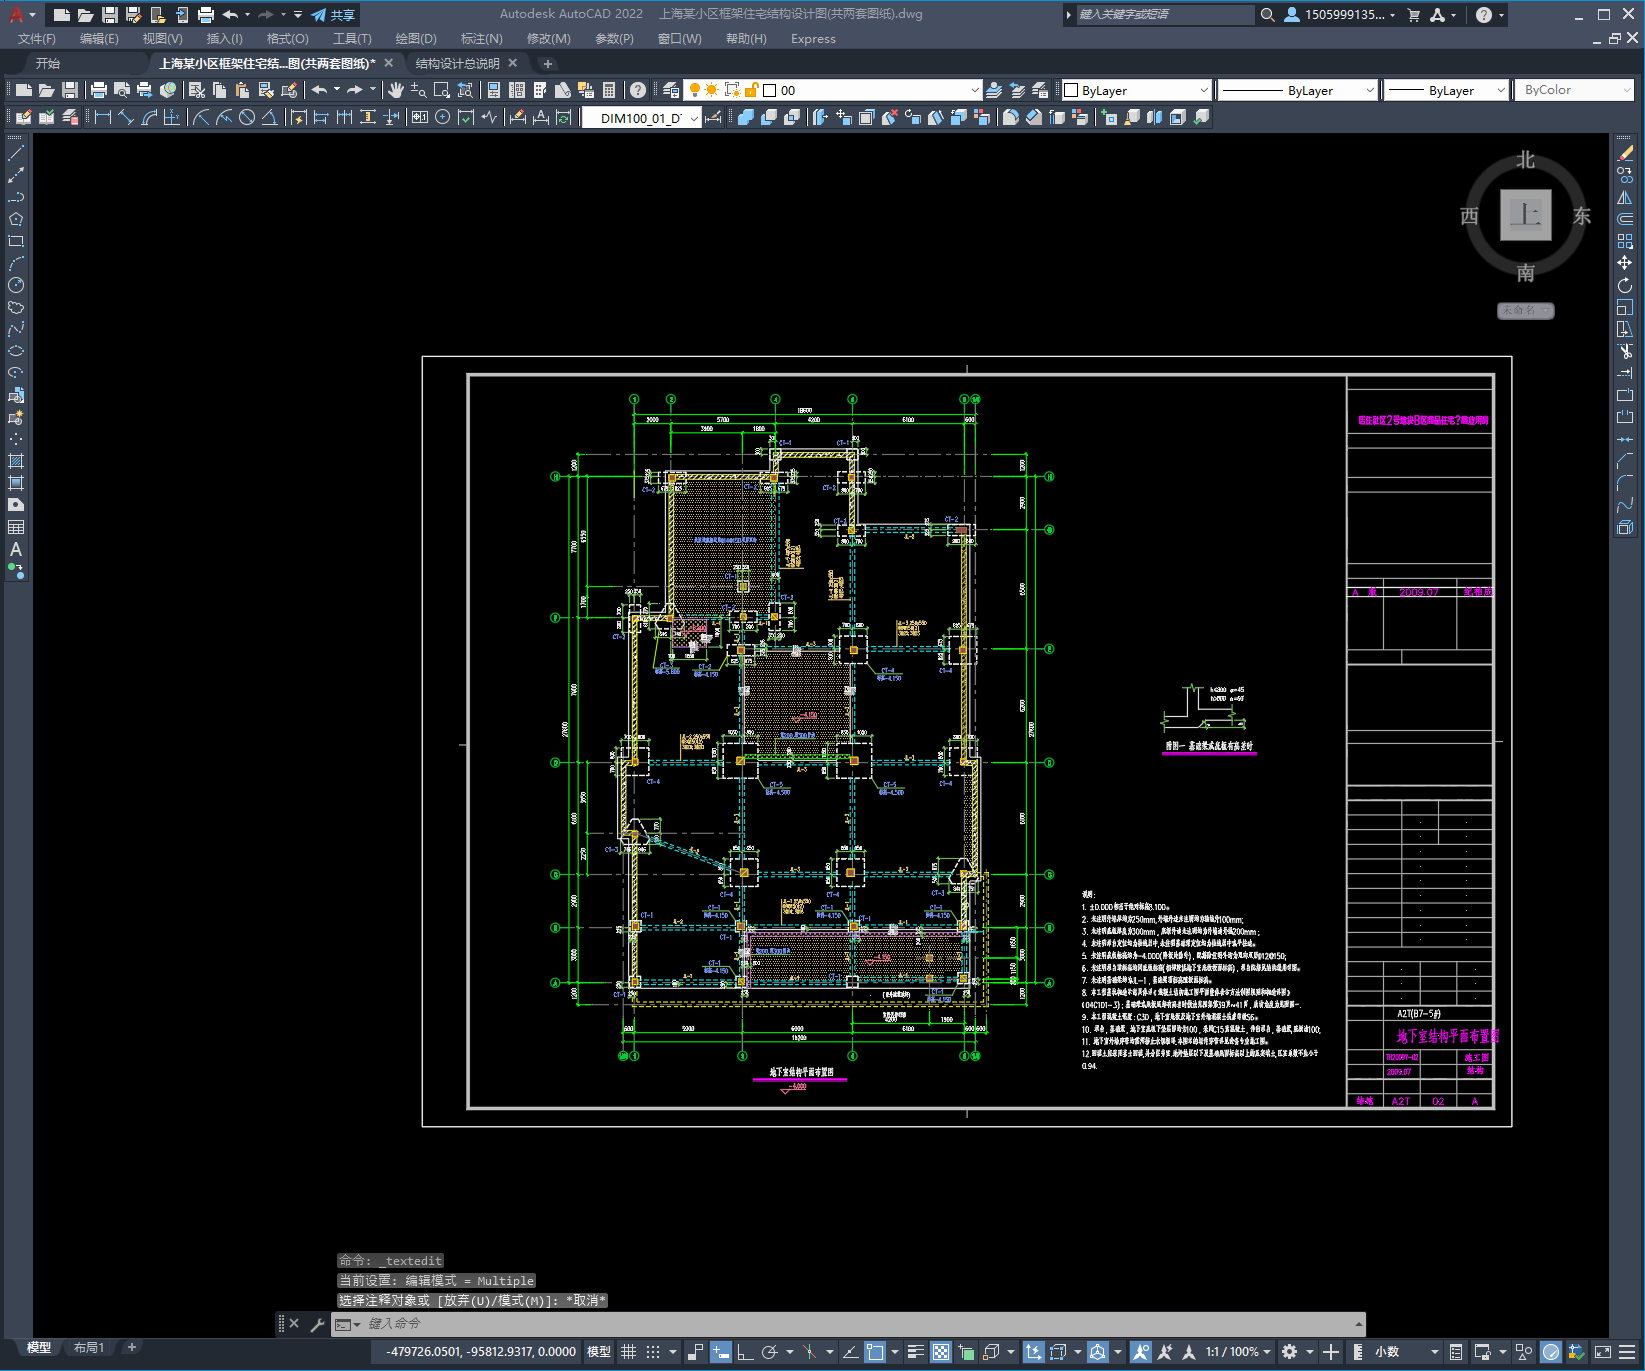This screenshot has height=1371, width=1645.
Task: Select the Rectangle draw tool
Action: [16, 241]
